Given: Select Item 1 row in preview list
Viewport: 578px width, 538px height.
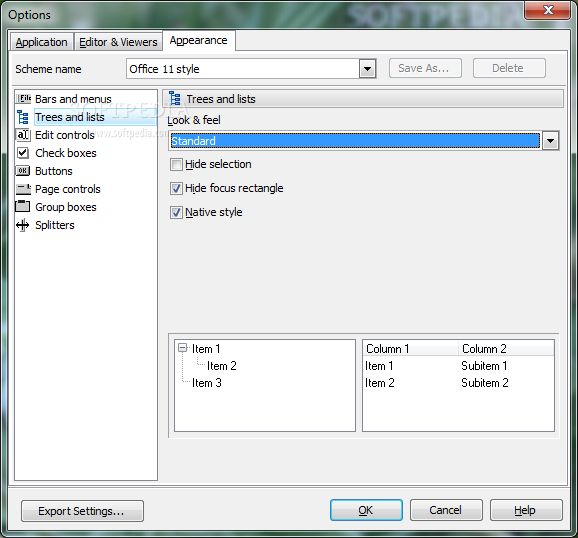Looking at the screenshot, I should 379,365.
